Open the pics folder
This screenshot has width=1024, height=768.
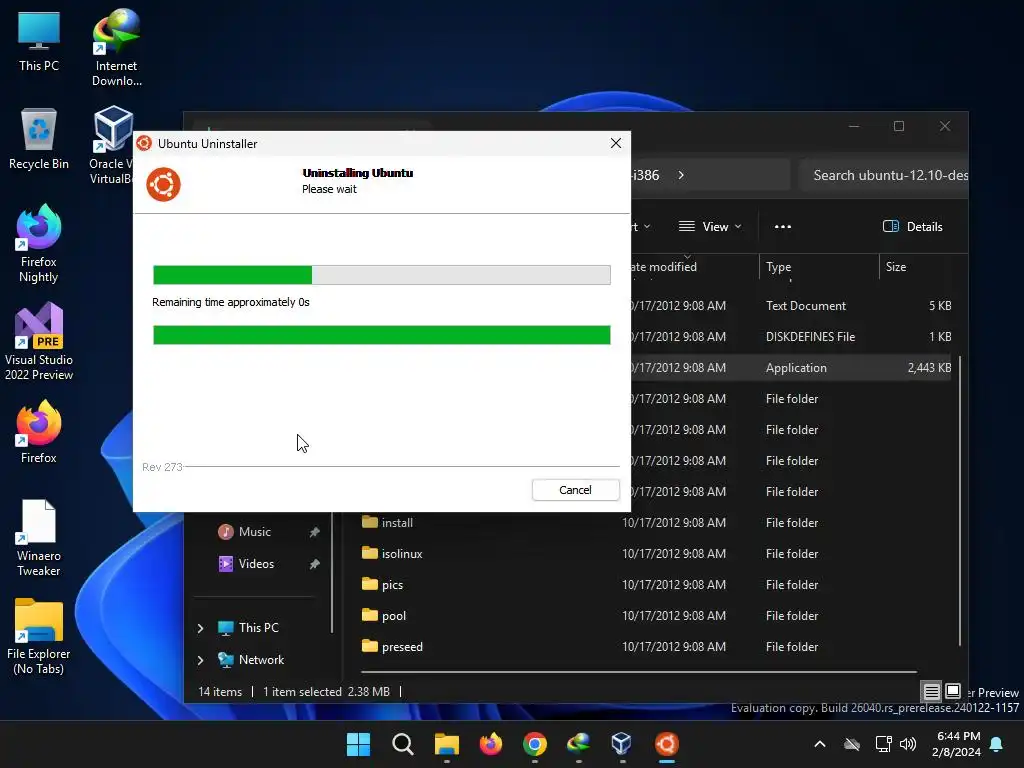pos(656,584)
